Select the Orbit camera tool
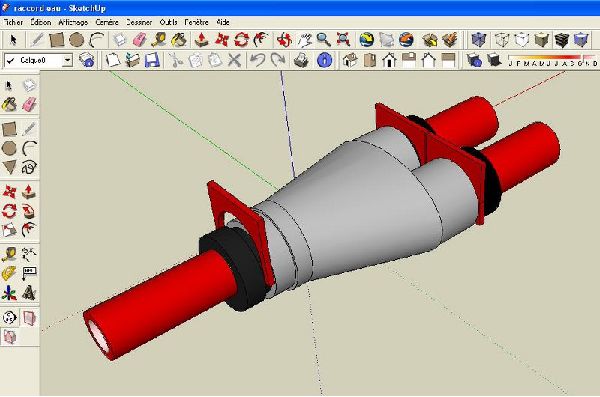Image resolution: width=600 pixels, height=397 pixels. tap(284, 40)
